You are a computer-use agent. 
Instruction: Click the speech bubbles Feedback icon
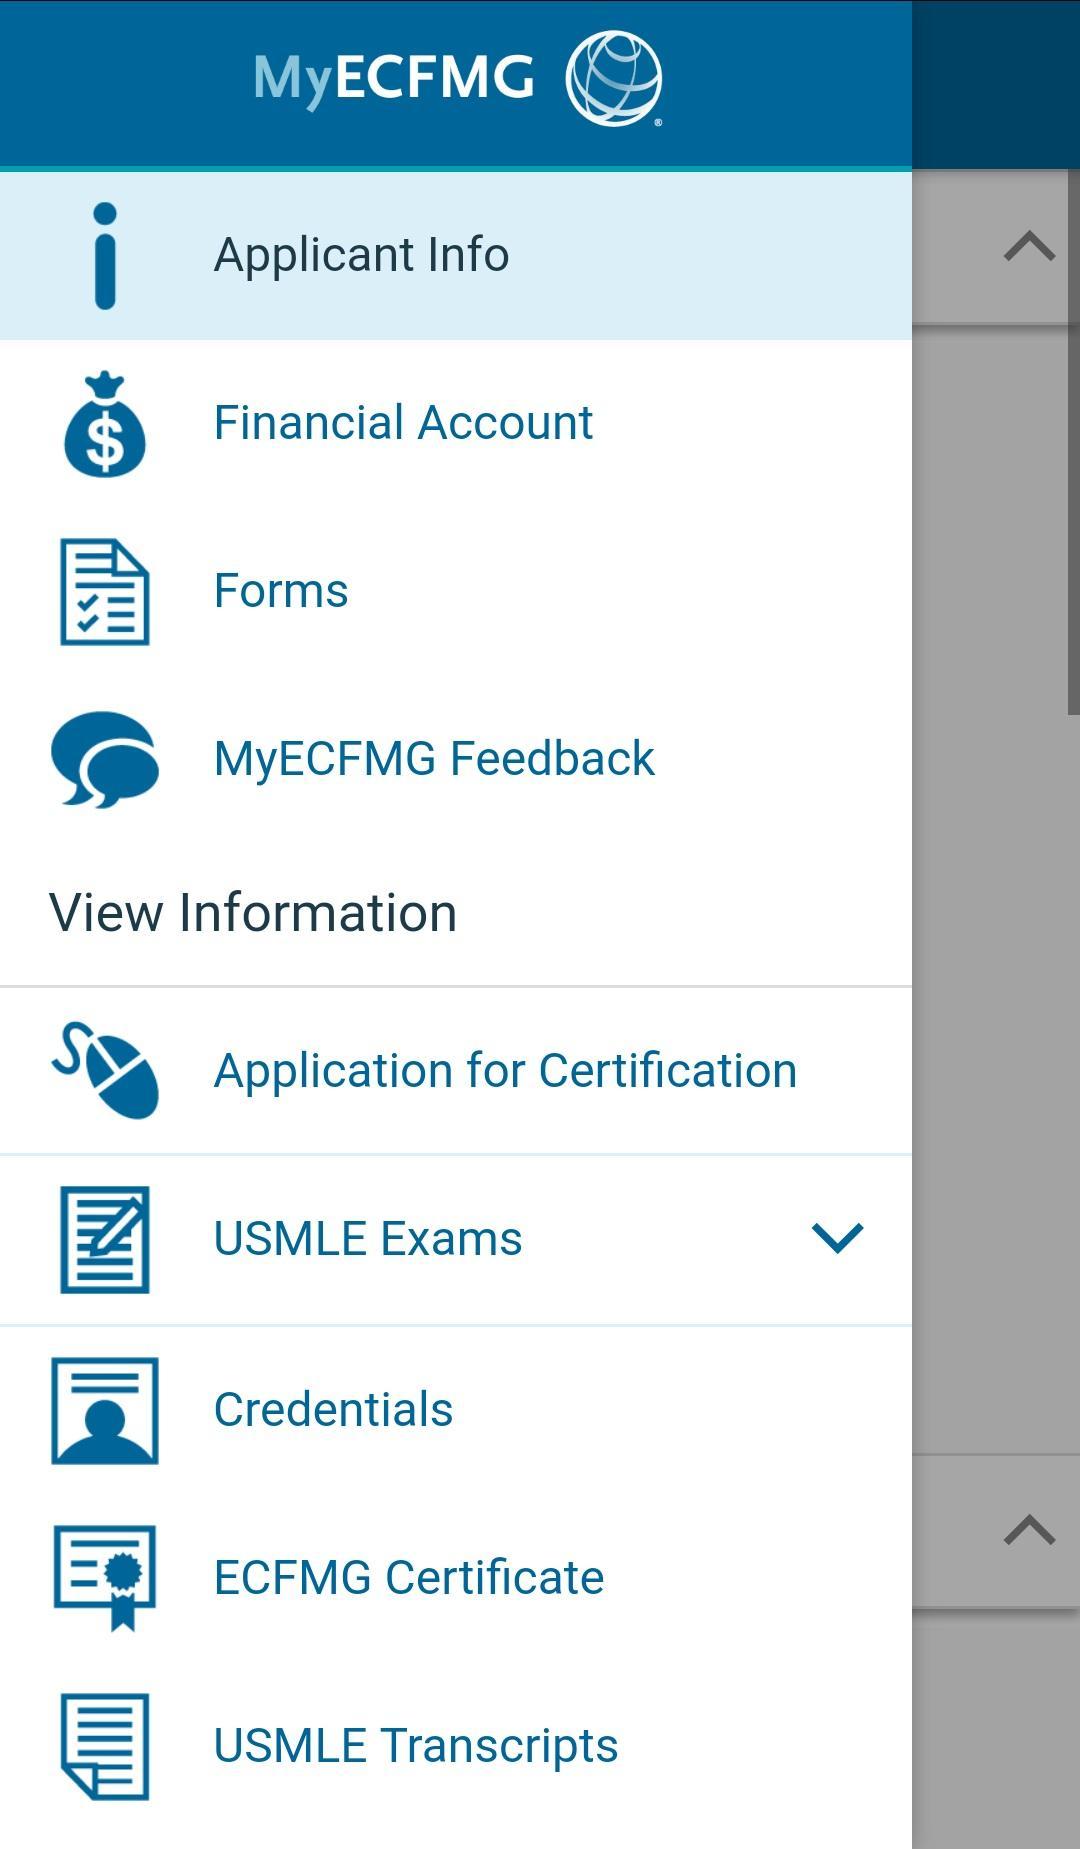(105, 759)
